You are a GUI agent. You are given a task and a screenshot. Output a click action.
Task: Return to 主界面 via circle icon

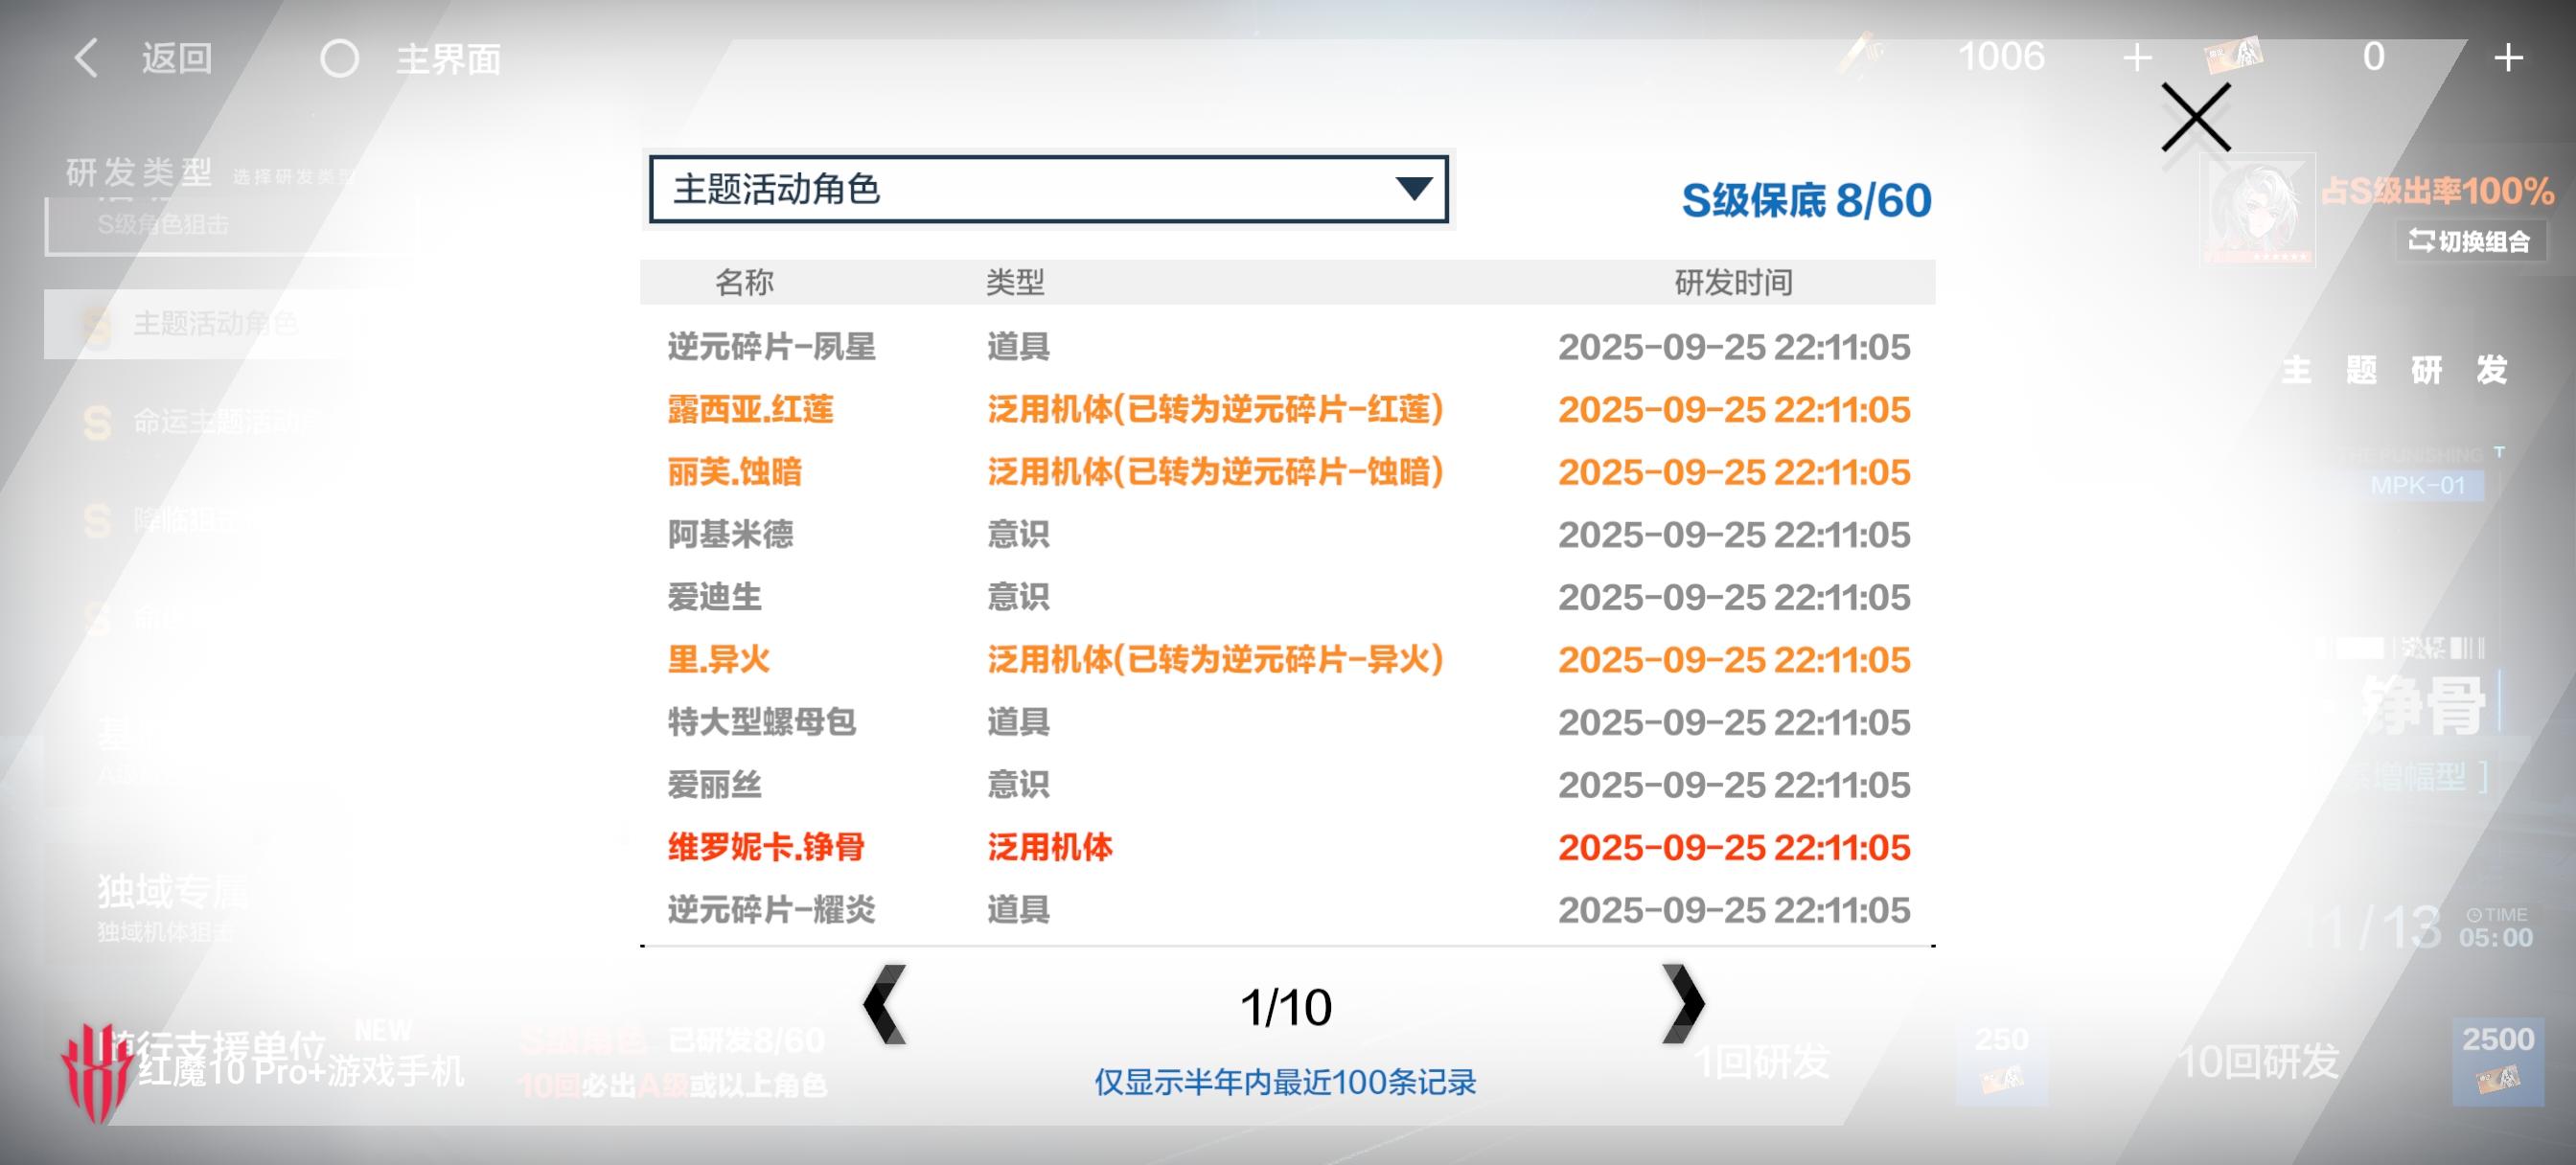pyautogui.click(x=340, y=59)
